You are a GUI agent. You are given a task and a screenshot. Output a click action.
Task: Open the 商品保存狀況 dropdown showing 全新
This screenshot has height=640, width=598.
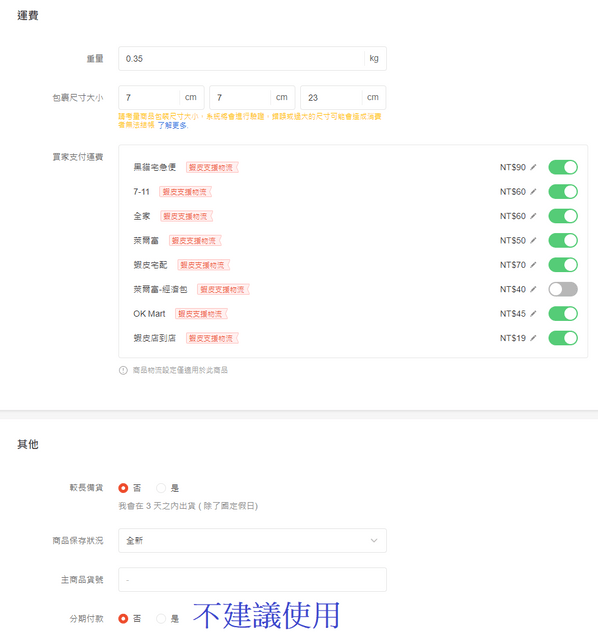[252, 540]
